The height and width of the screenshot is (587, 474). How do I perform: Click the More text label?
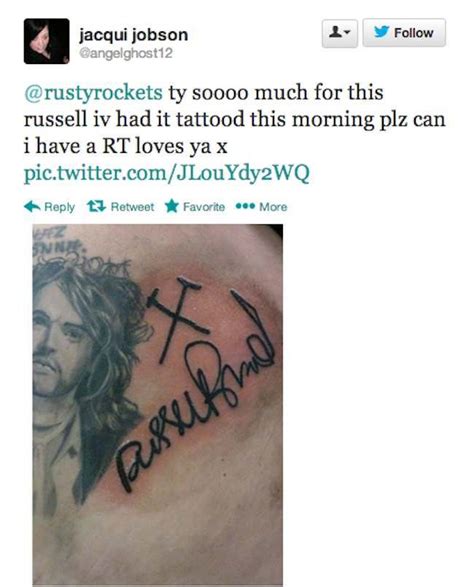(273, 207)
